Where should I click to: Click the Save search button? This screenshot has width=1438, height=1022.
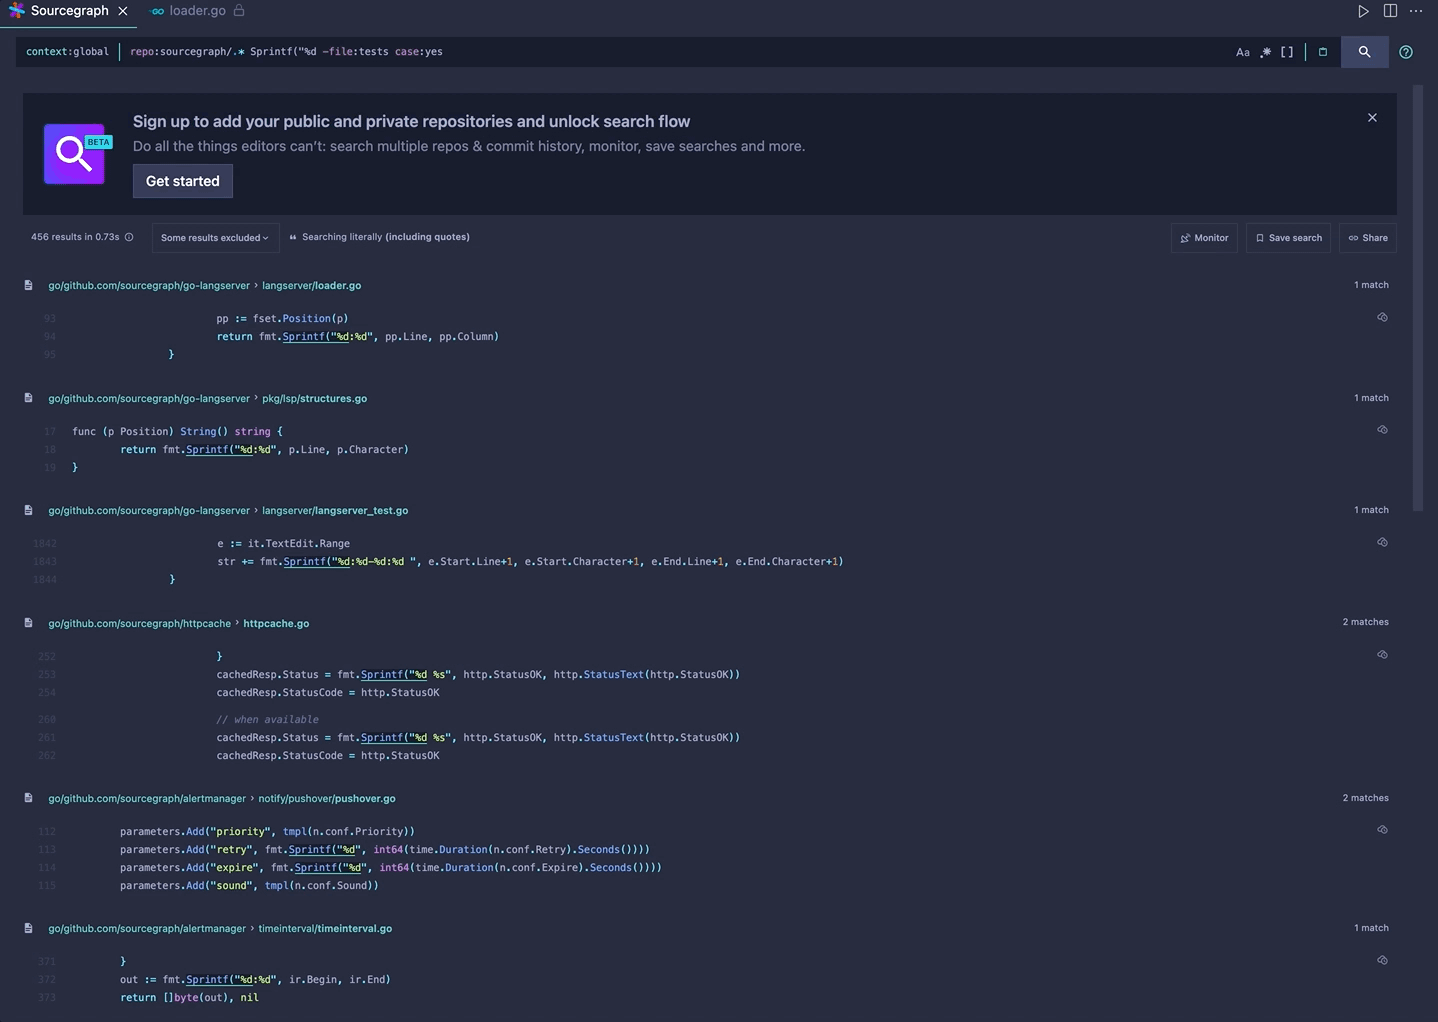pyautogui.click(x=1288, y=238)
